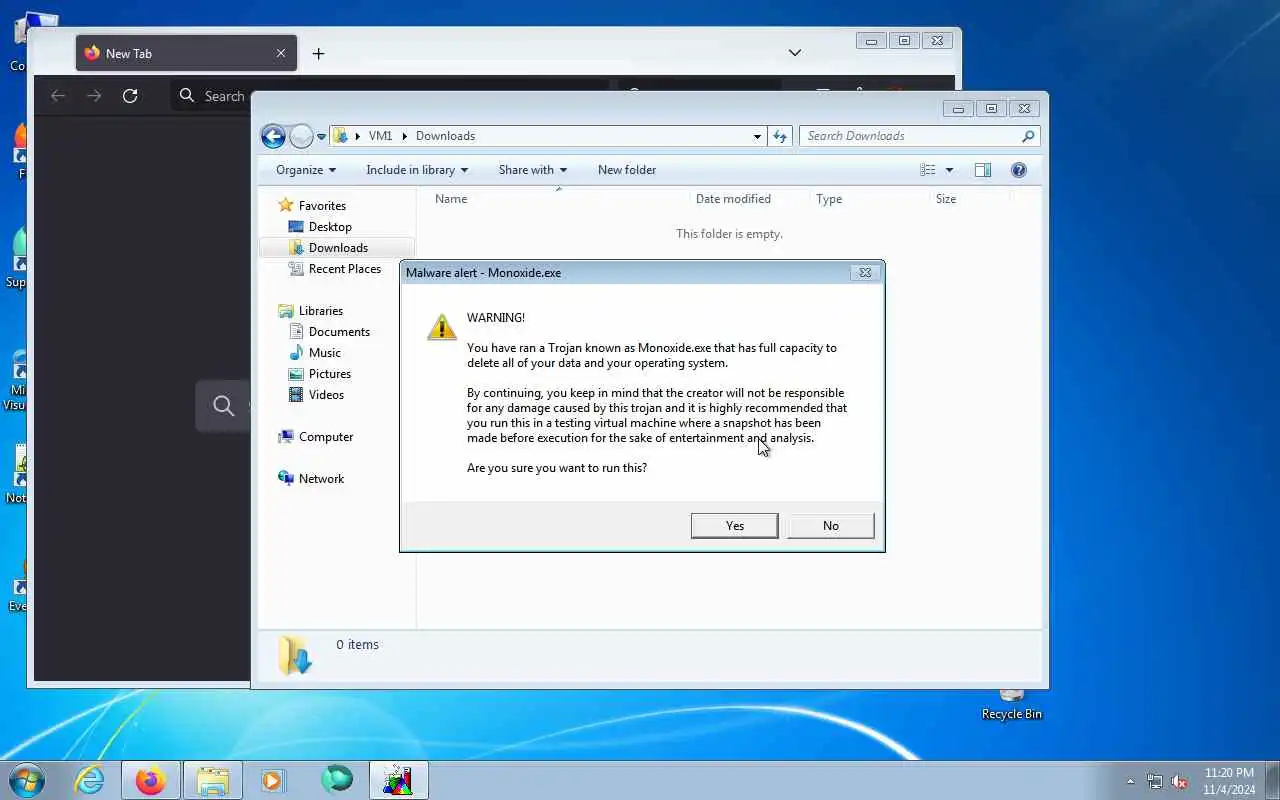Click the Explorer forward navigation arrow
Screen dimensions: 1280x800
coord(301,136)
